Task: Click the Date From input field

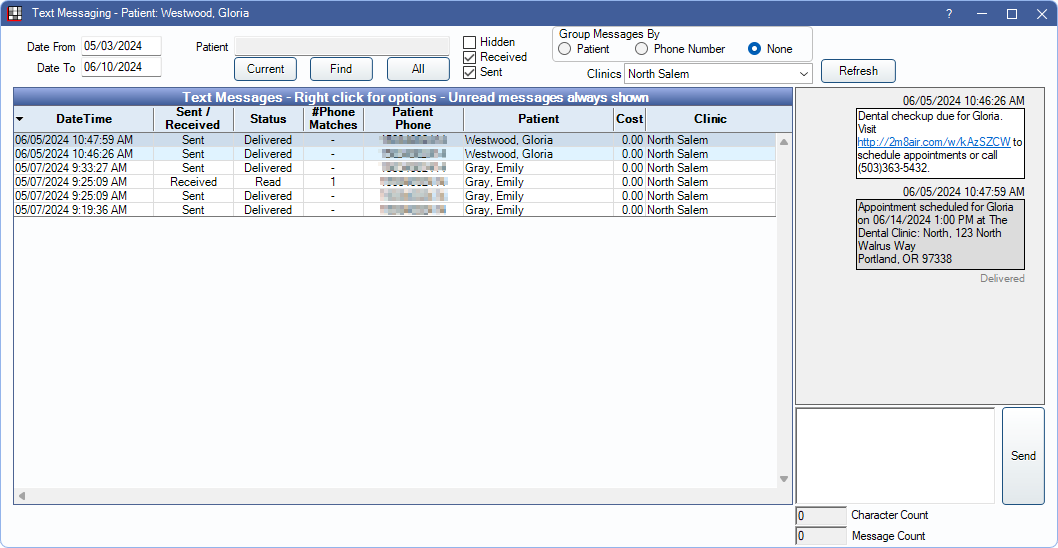Action: click(x=121, y=46)
